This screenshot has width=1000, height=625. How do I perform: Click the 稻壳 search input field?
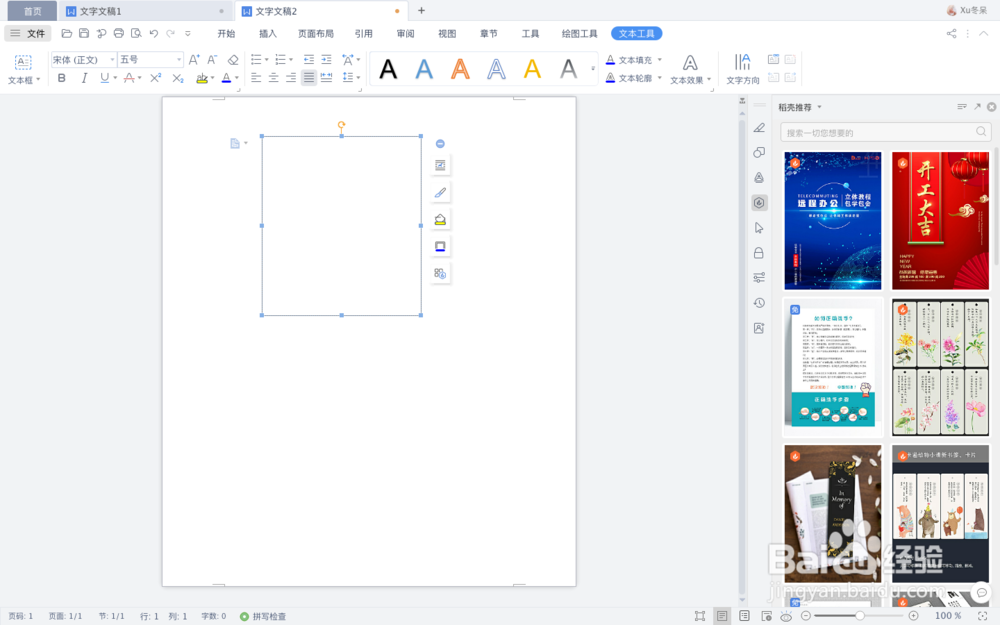point(885,132)
